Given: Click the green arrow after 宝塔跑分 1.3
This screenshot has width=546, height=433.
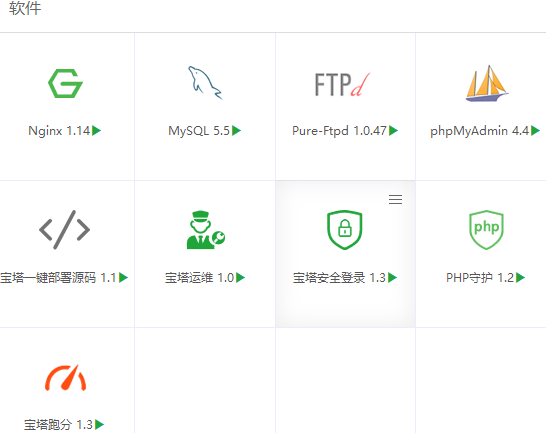Looking at the screenshot, I should pos(100,424).
